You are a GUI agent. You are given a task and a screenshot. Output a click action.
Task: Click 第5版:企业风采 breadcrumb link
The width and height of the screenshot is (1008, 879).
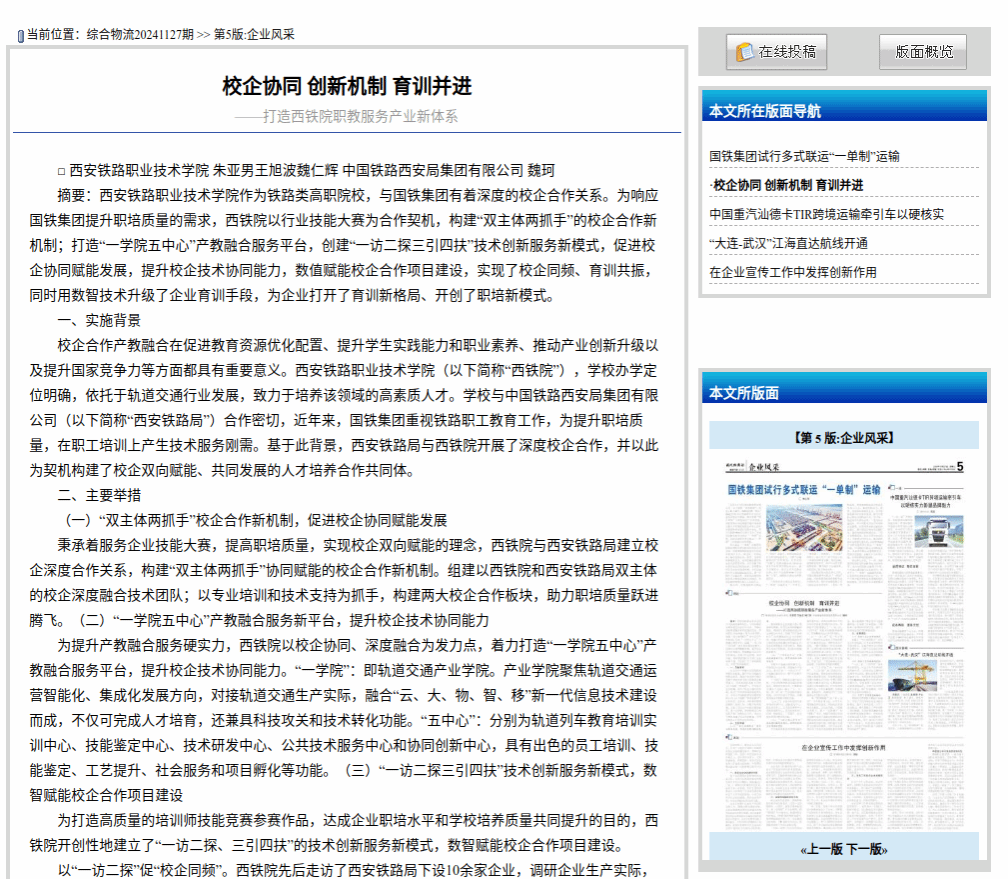tap(254, 34)
